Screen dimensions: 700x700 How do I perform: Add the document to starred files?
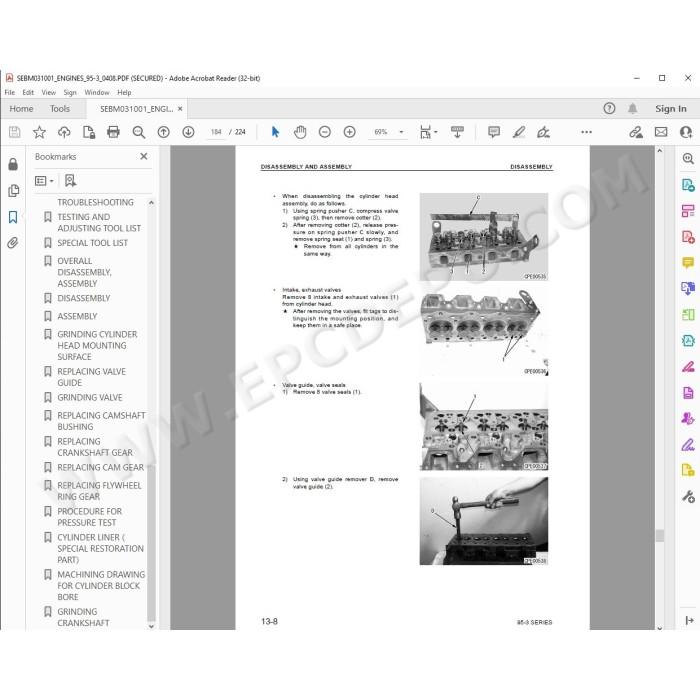pyautogui.click(x=39, y=132)
